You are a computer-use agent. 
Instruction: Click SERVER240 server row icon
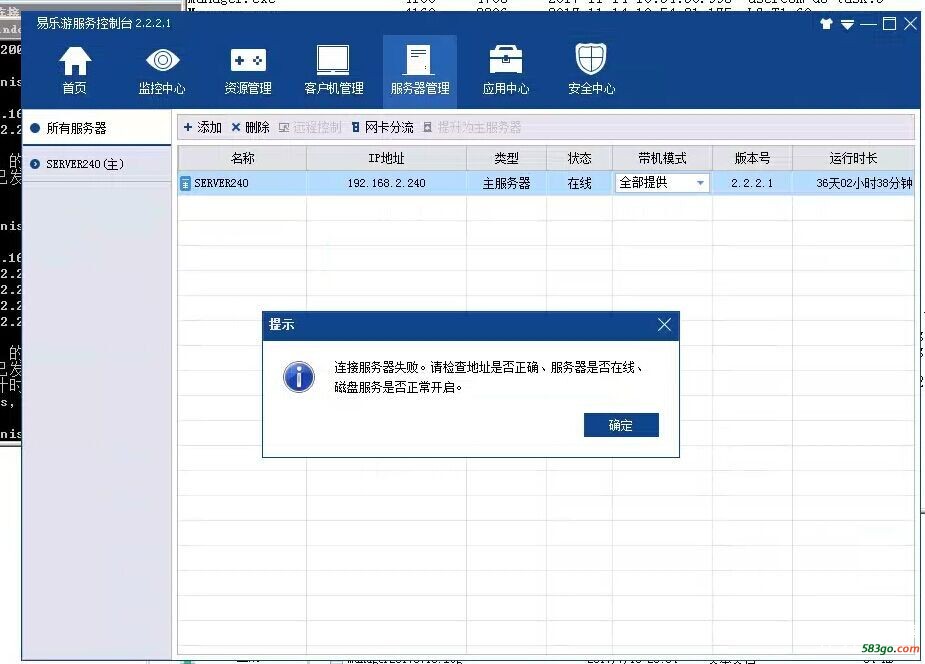click(x=186, y=183)
